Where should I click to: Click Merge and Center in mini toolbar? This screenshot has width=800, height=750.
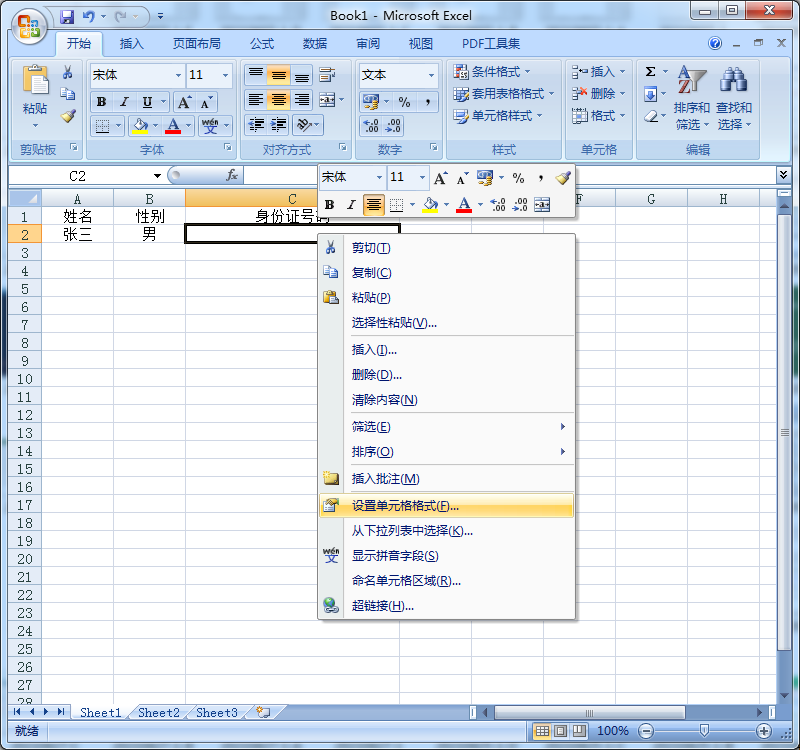click(x=542, y=205)
